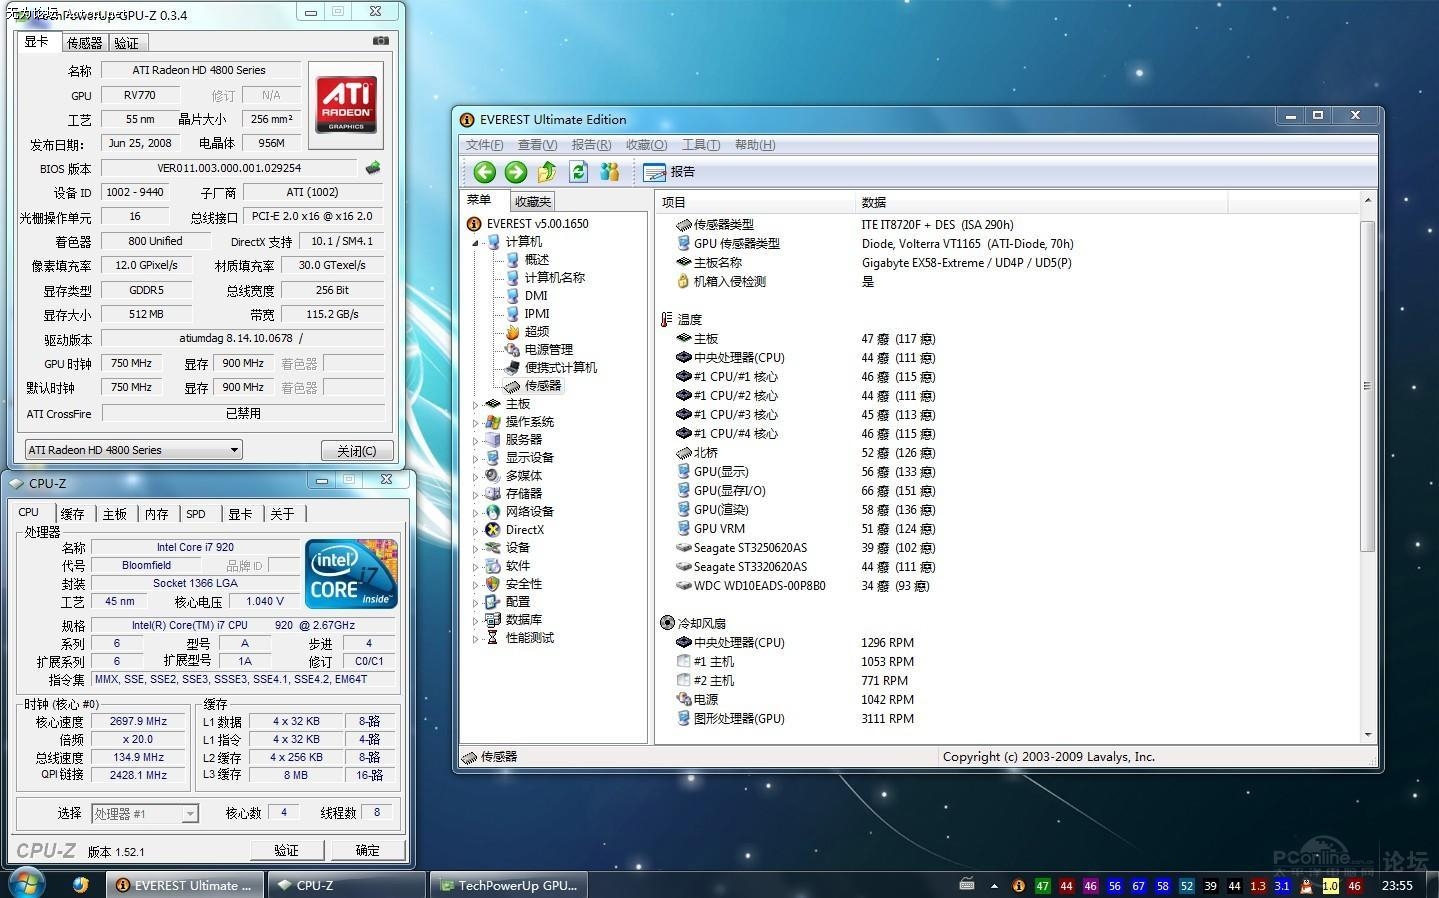The image size is (1439, 898).
Task: Click CPU-Z taskbar button
Action: [x=346, y=885]
